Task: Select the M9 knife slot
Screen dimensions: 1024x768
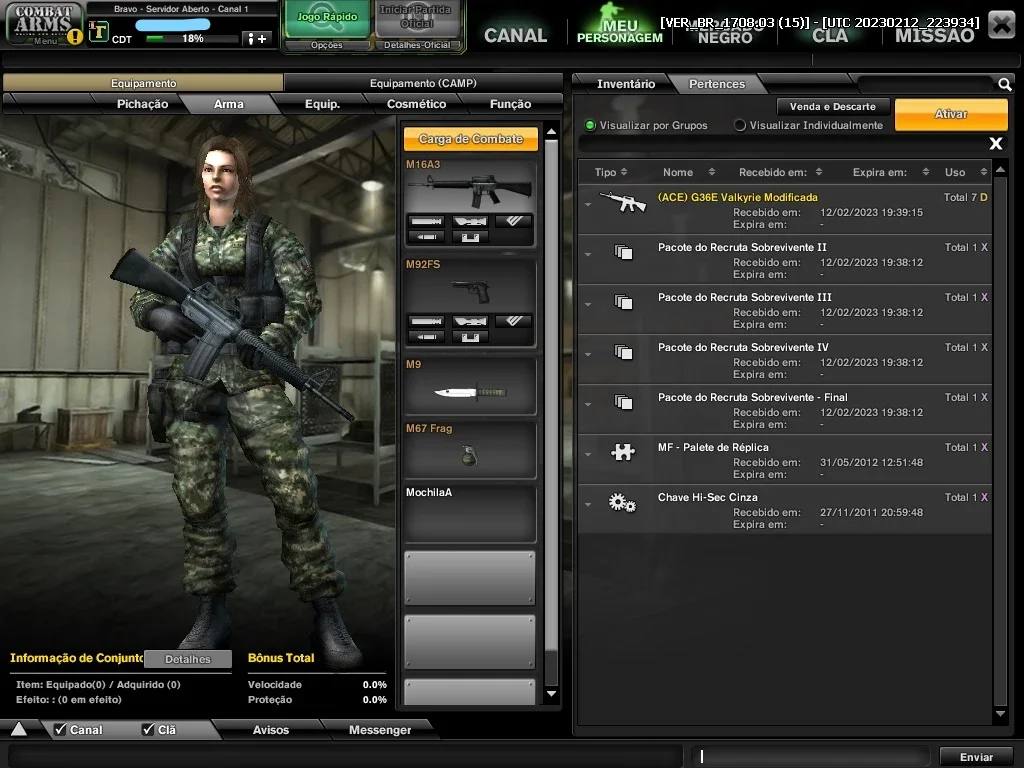Action: (x=470, y=386)
